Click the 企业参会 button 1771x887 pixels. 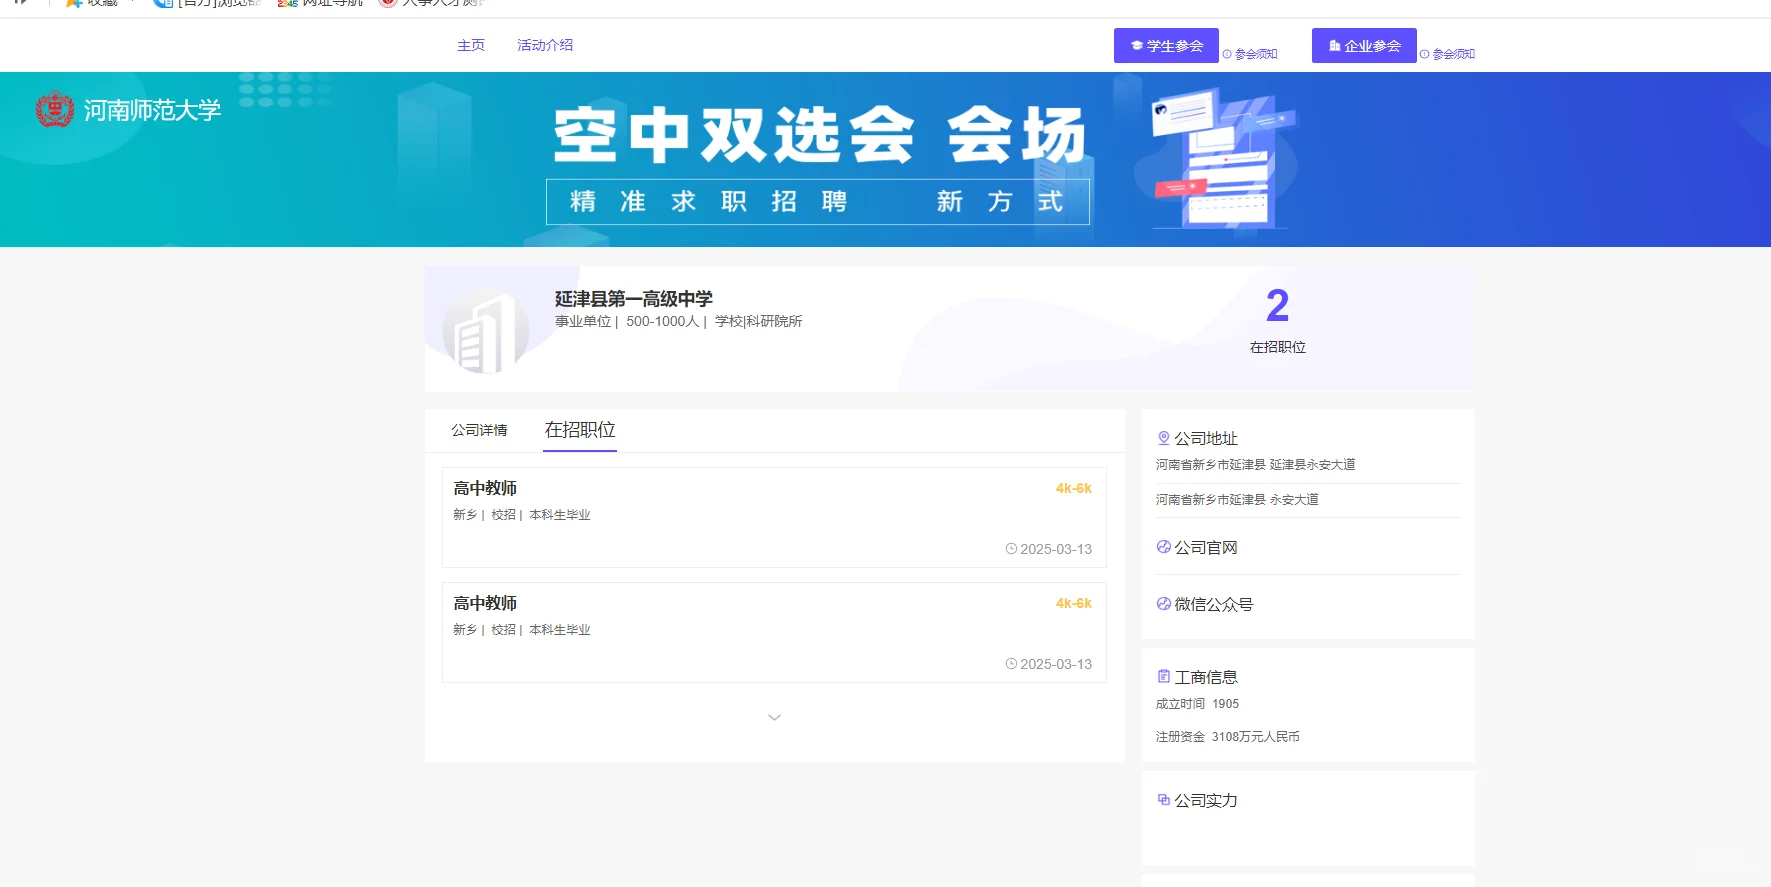1364,46
